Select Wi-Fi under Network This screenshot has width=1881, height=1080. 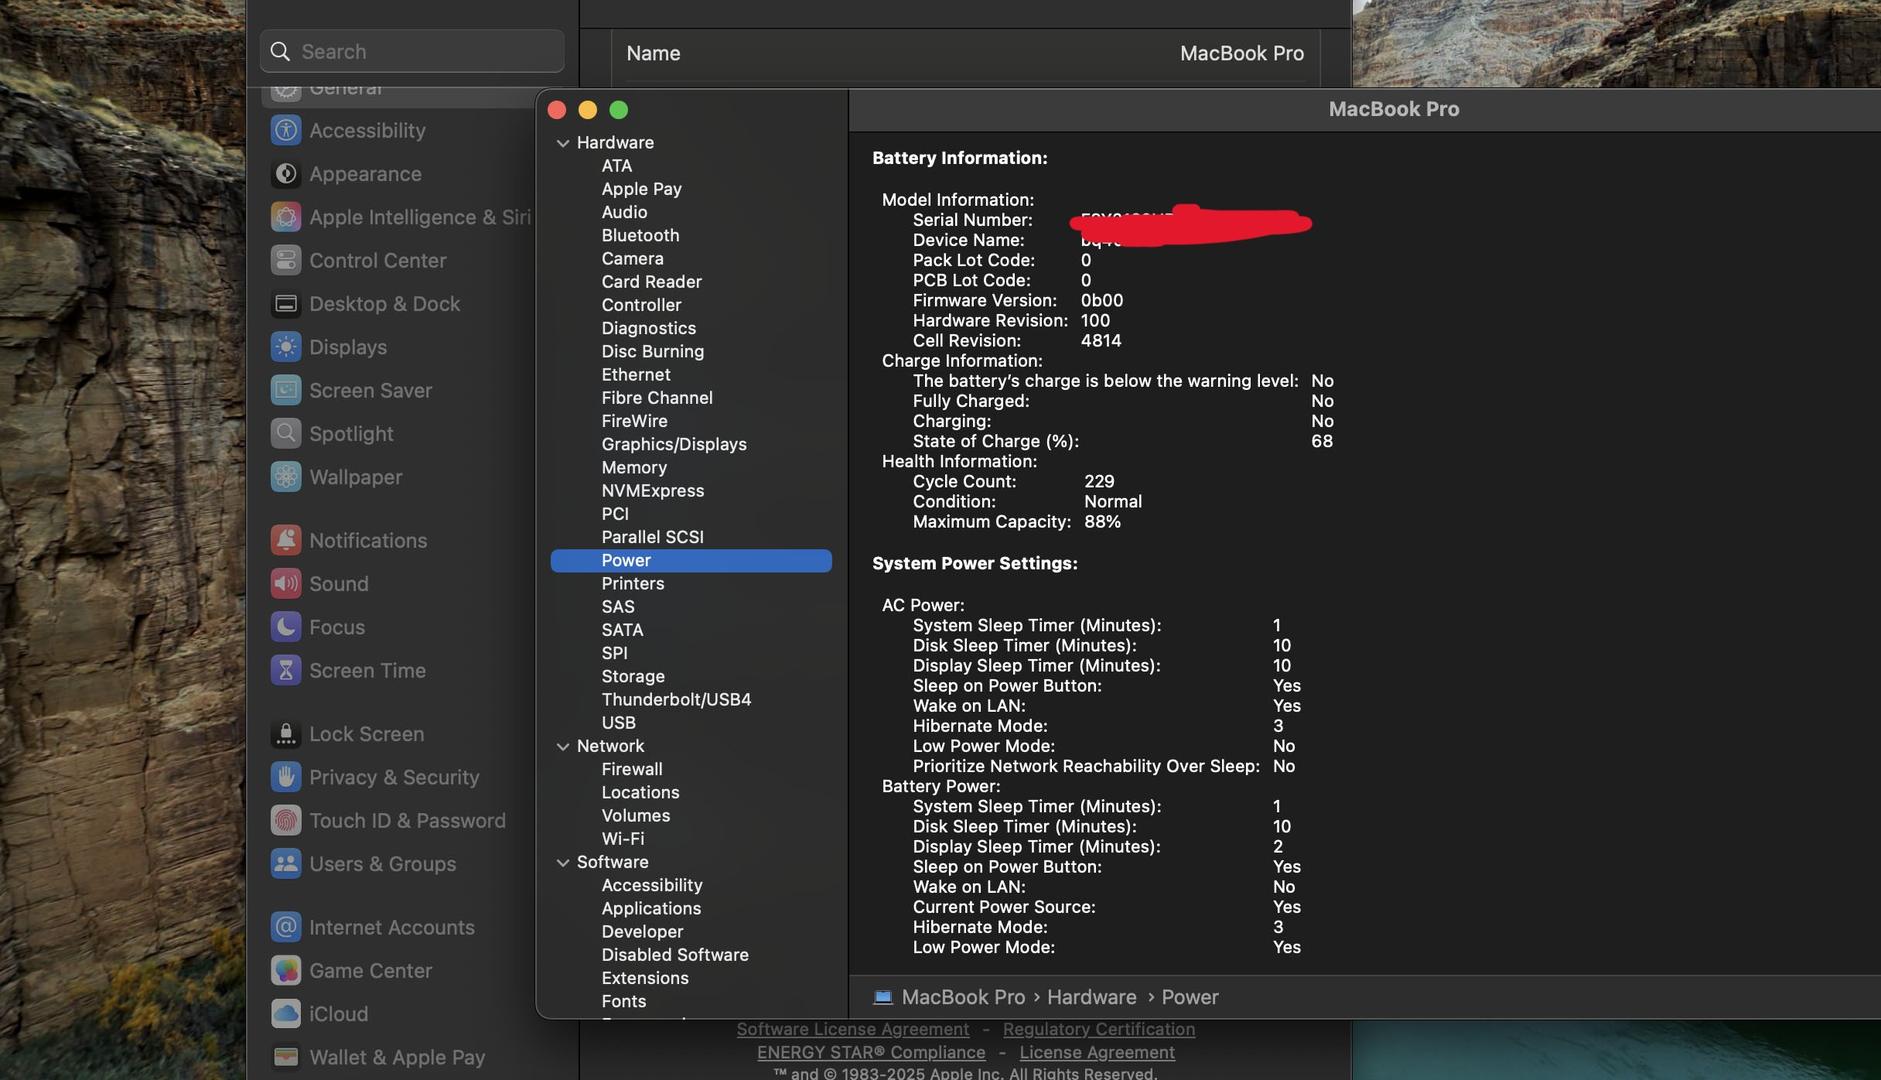tap(623, 839)
